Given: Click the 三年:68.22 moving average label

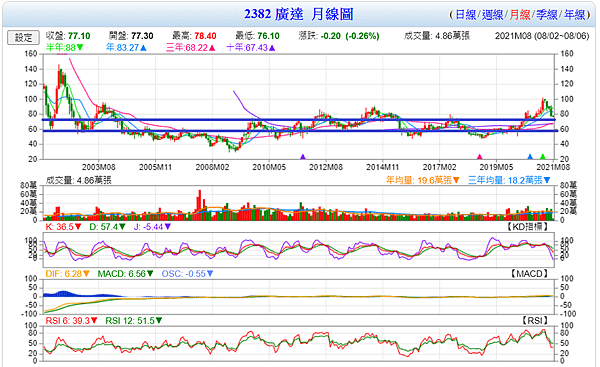Looking at the screenshot, I should click(x=191, y=47).
